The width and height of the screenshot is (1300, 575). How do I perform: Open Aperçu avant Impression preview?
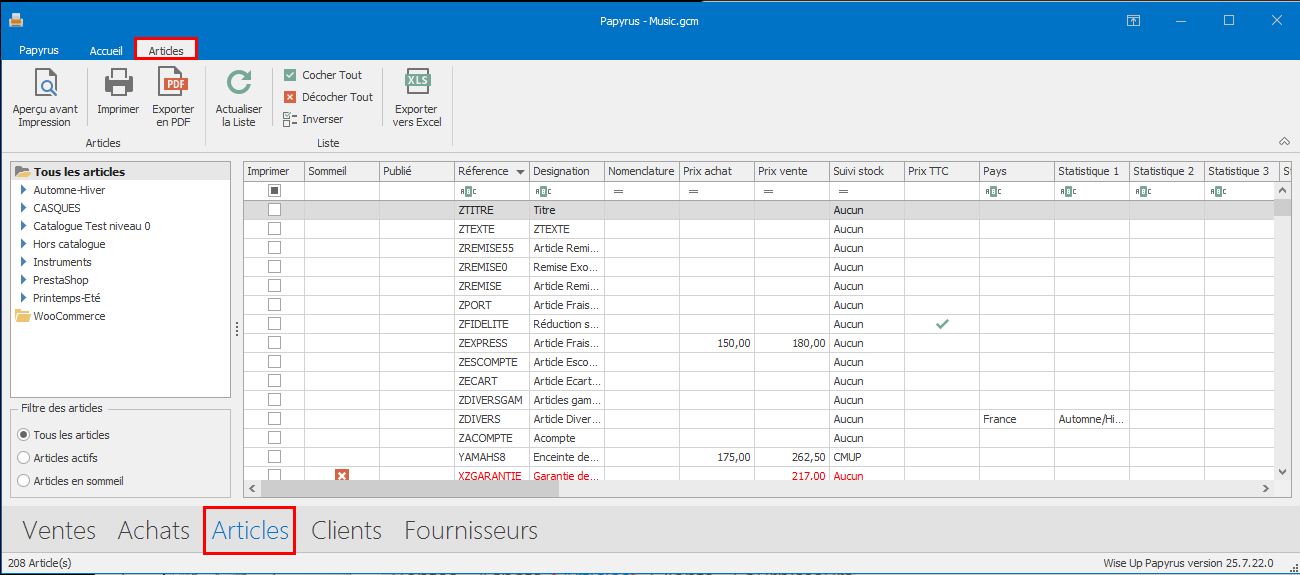tap(45, 98)
